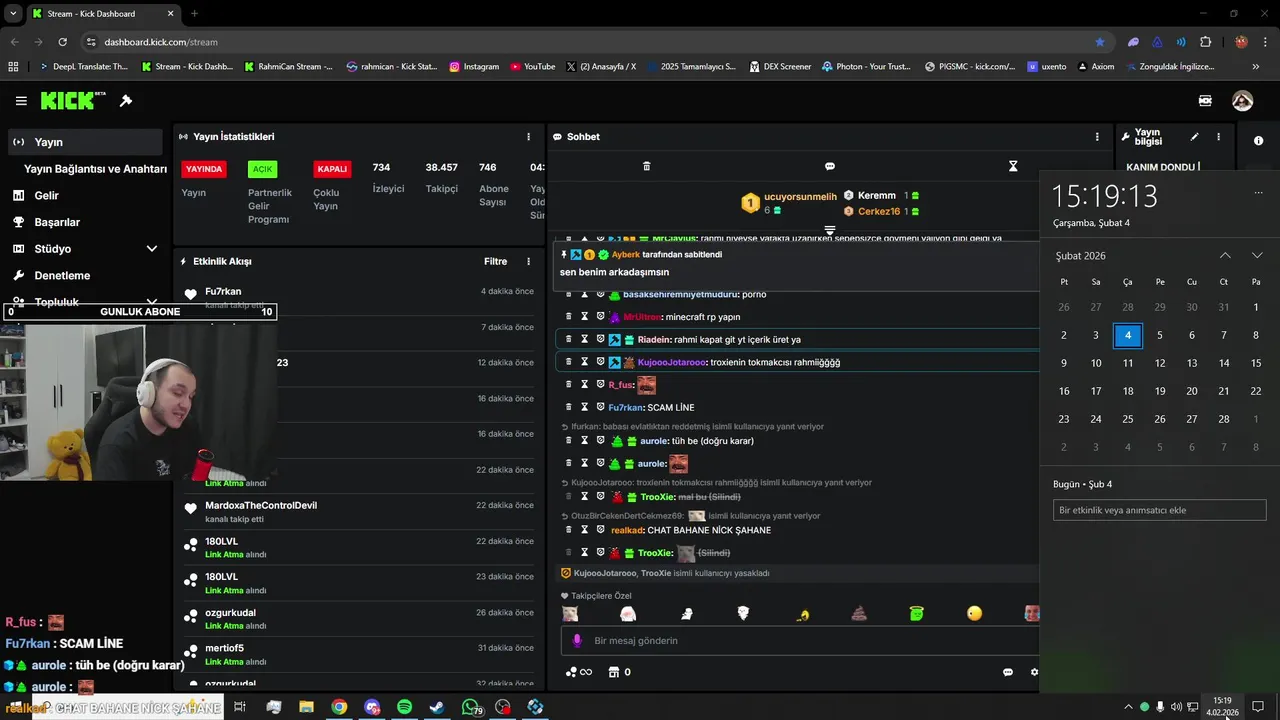Viewport: 1280px width, 720px height.
Task: Open Yayın İstatistikleri three-dot menu
Action: [529, 137]
